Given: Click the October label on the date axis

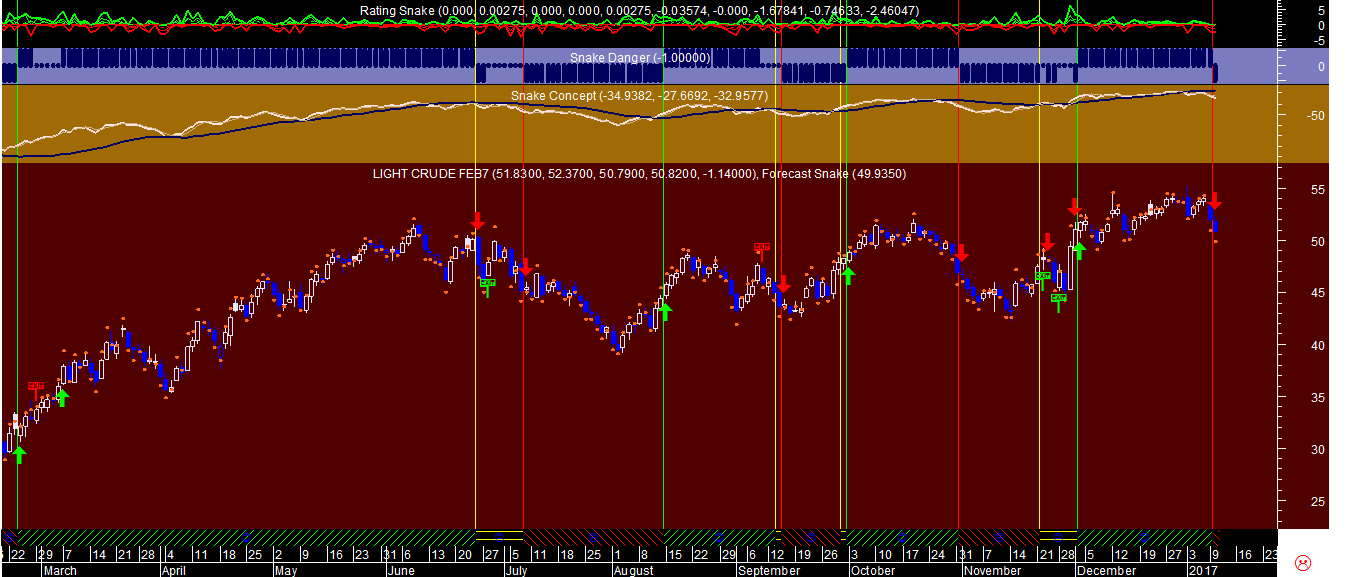Looking at the screenshot, I should 873,571.
